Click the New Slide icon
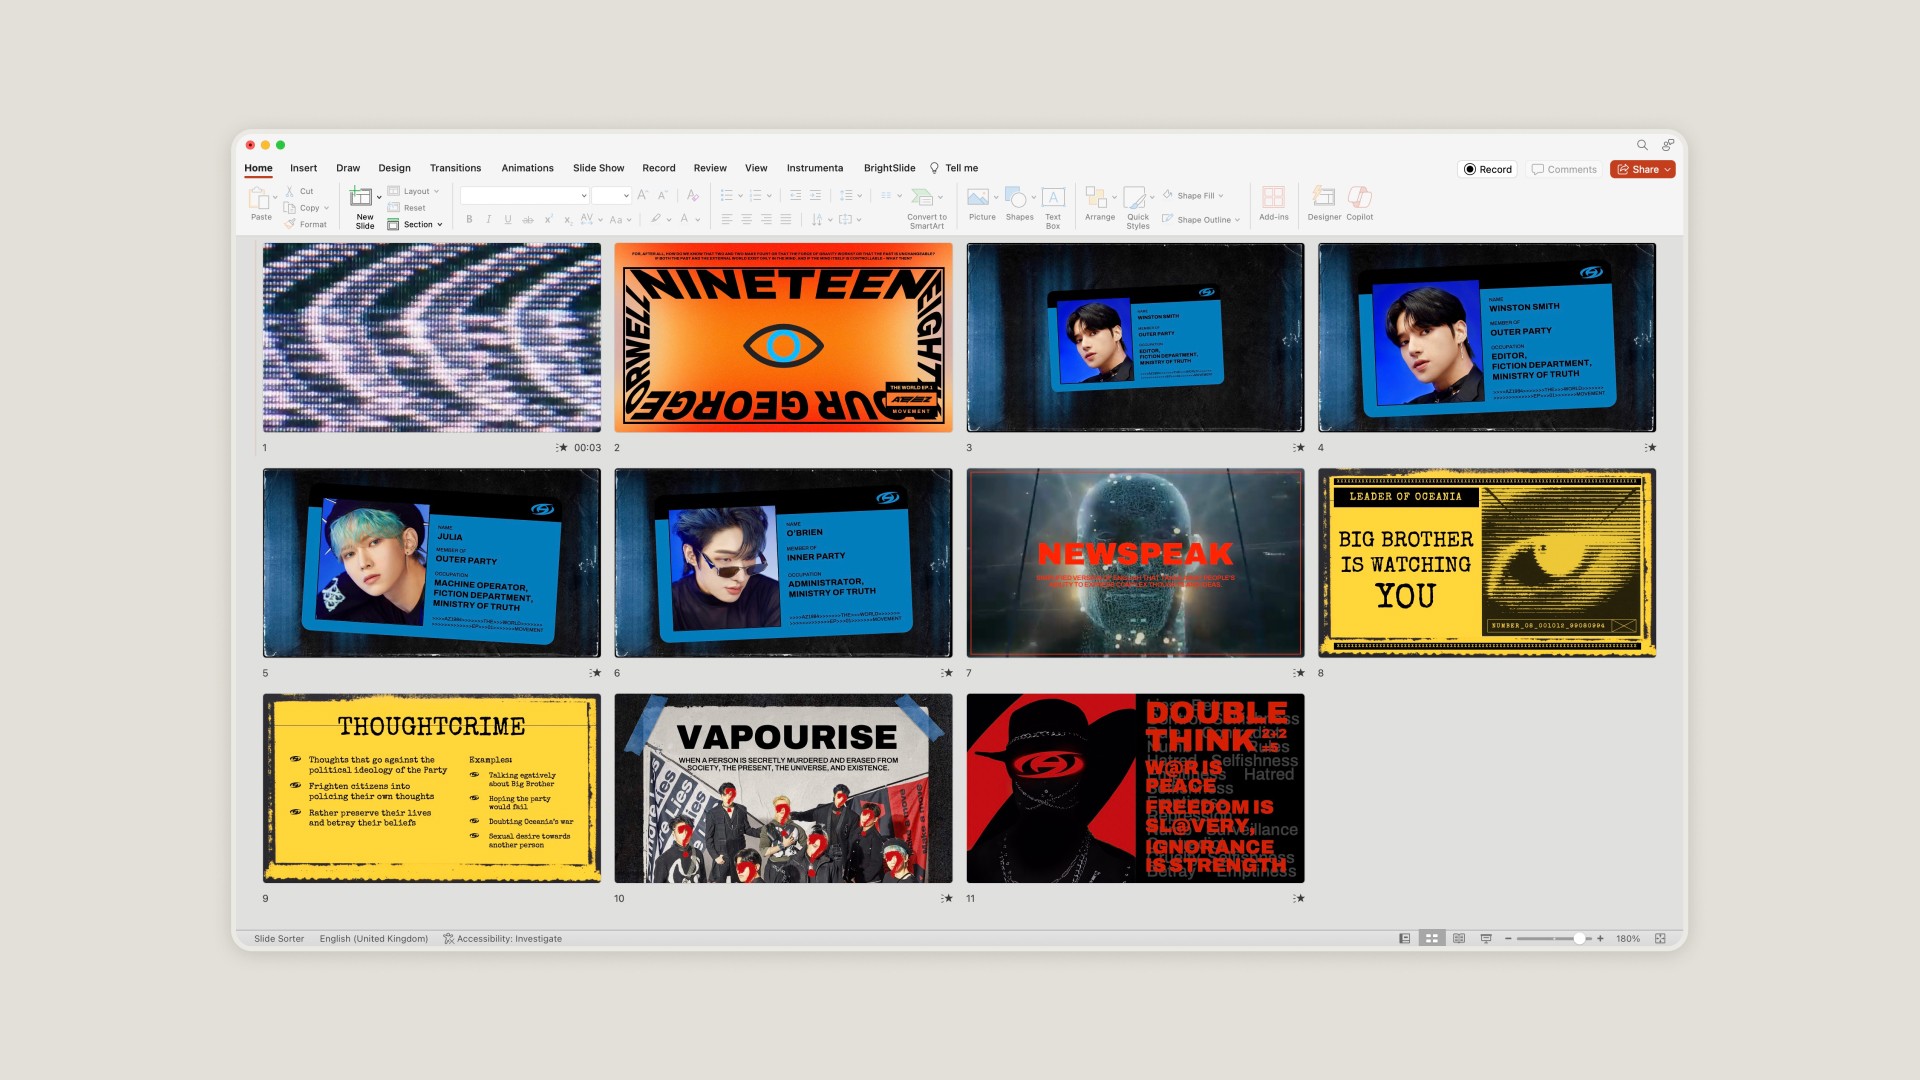 tap(361, 198)
